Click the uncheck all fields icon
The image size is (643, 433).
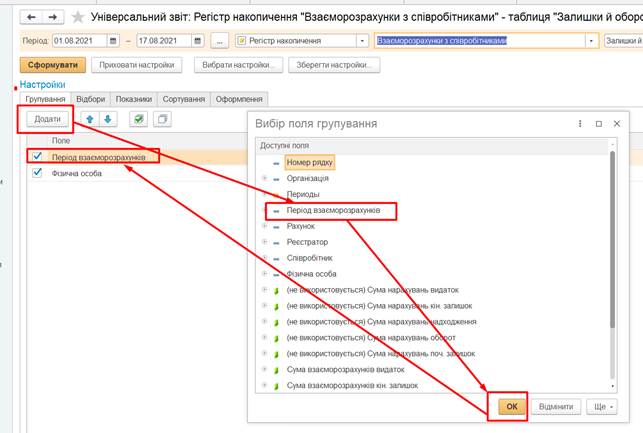(x=161, y=119)
